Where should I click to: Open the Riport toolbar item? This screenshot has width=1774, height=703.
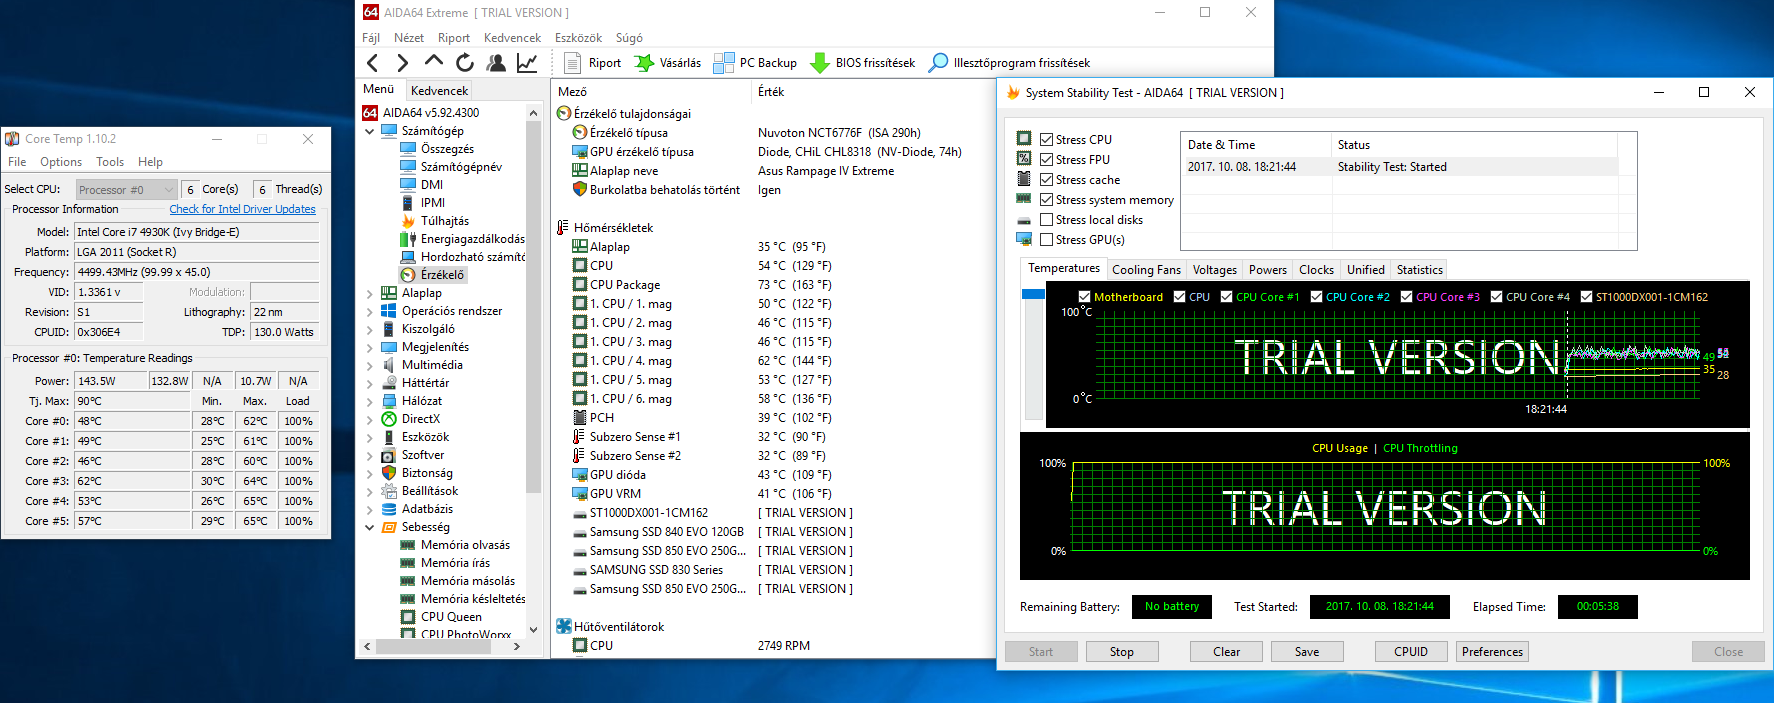[x=593, y=63]
